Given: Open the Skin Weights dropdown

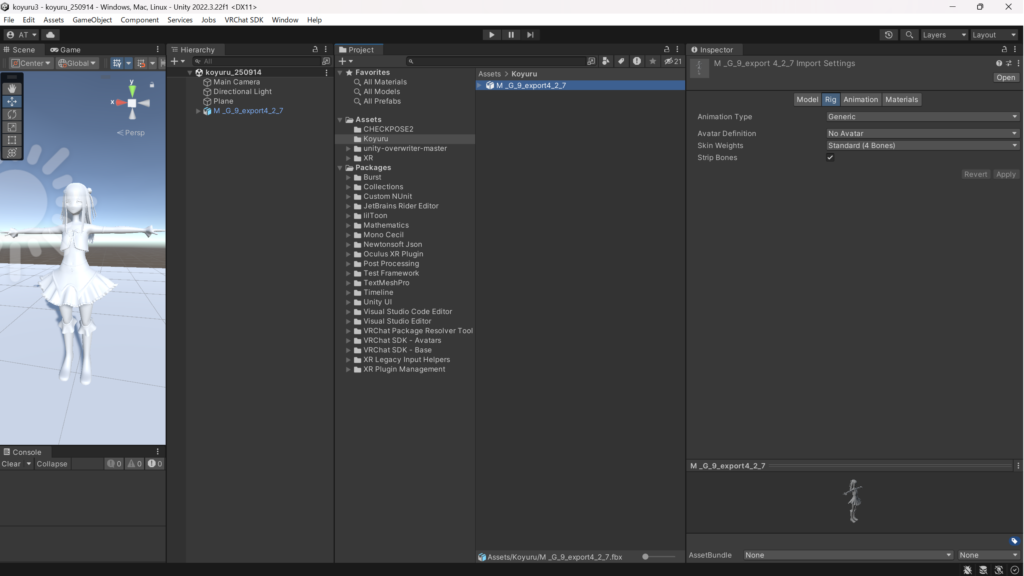Looking at the screenshot, I should point(921,146).
